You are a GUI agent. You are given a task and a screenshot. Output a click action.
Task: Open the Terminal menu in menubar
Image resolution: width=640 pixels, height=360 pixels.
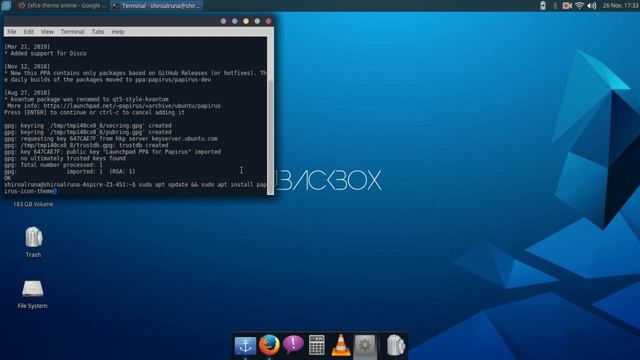[x=72, y=31]
